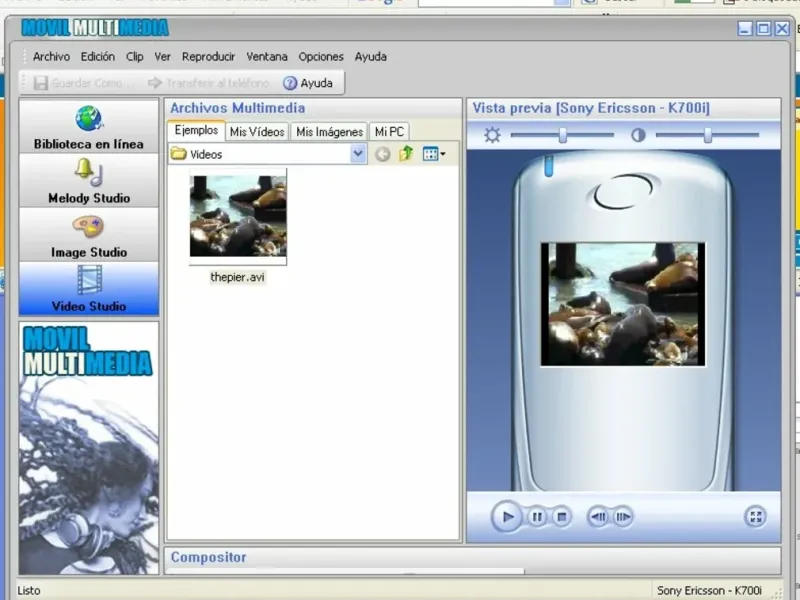This screenshot has width=800, height=600.
Task: Switch to the Mis Vídeos tab
Action: point(257,132)
